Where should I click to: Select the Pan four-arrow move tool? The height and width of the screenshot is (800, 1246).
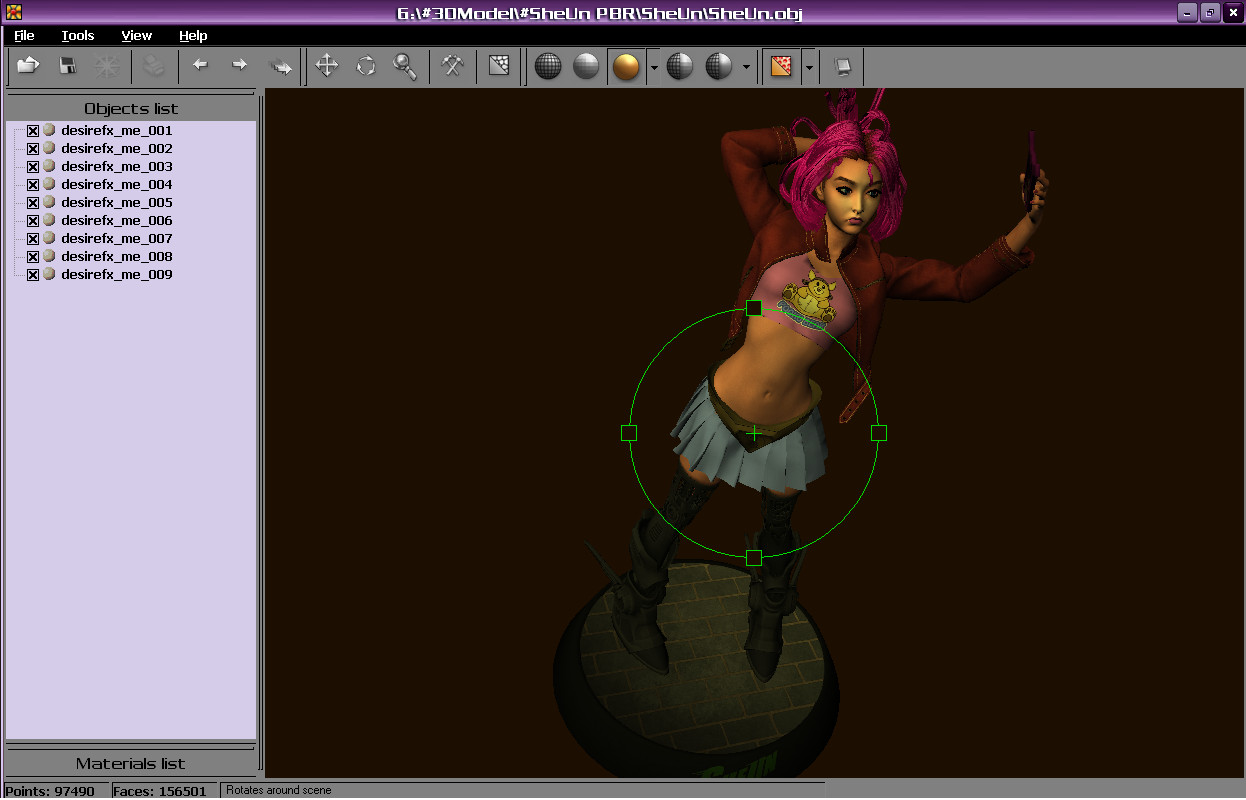point(326,66)
